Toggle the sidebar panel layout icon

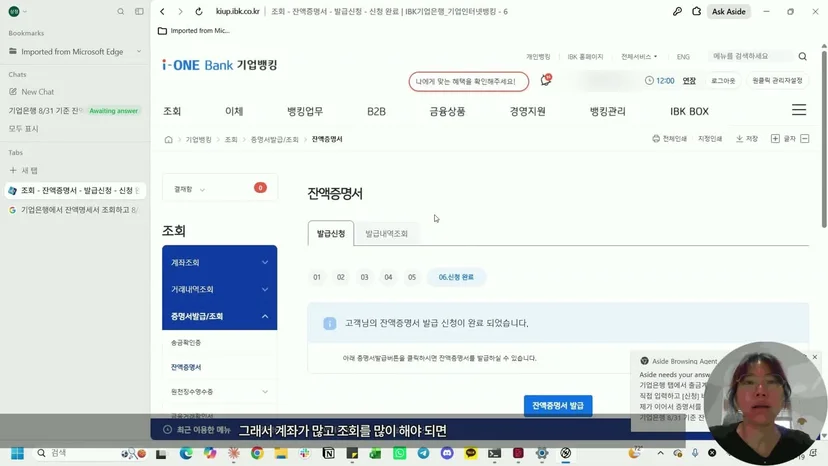[x=139, y=11]
